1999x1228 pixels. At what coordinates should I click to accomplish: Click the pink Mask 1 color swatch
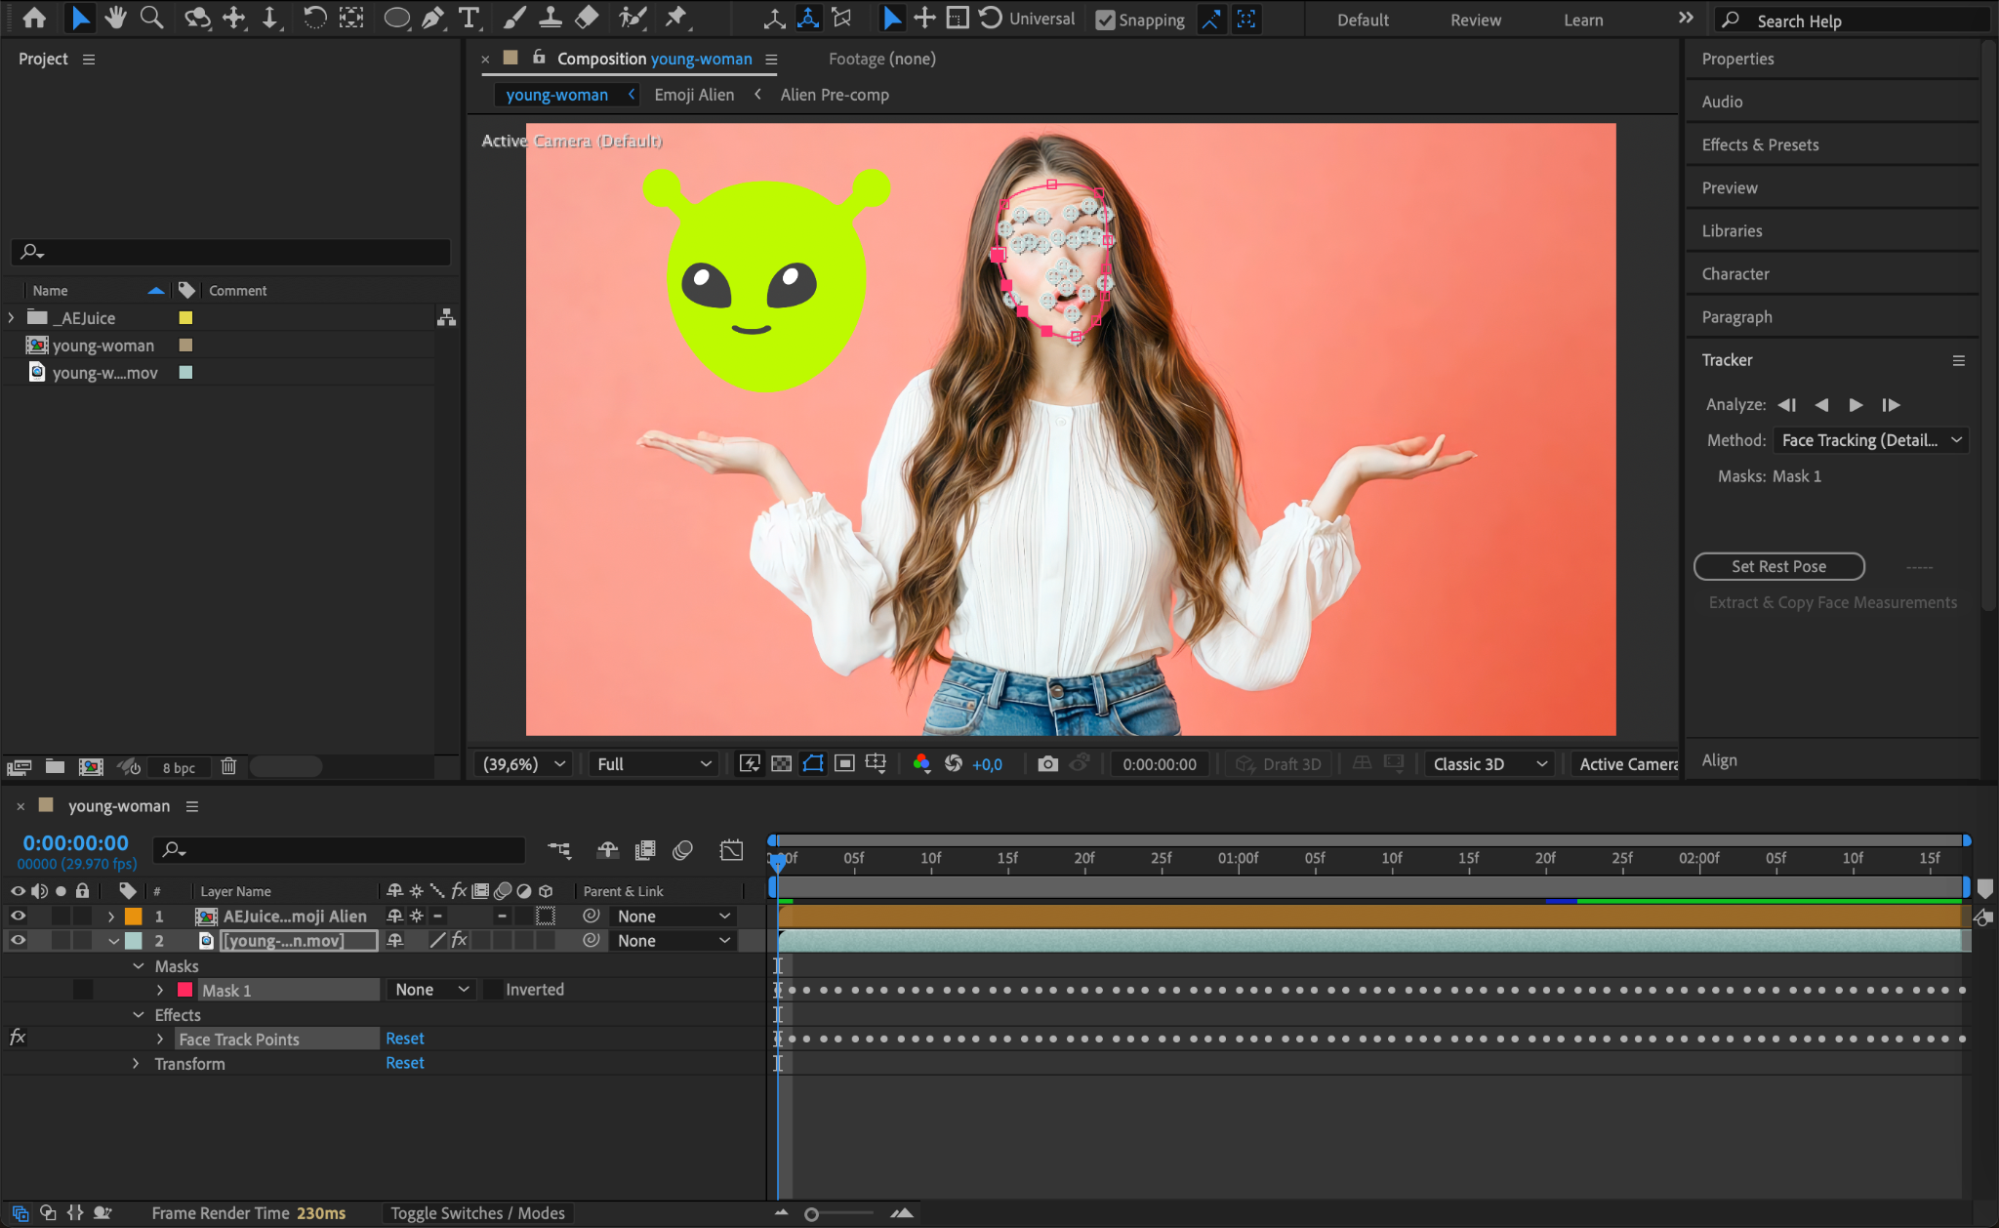[185, 990]
